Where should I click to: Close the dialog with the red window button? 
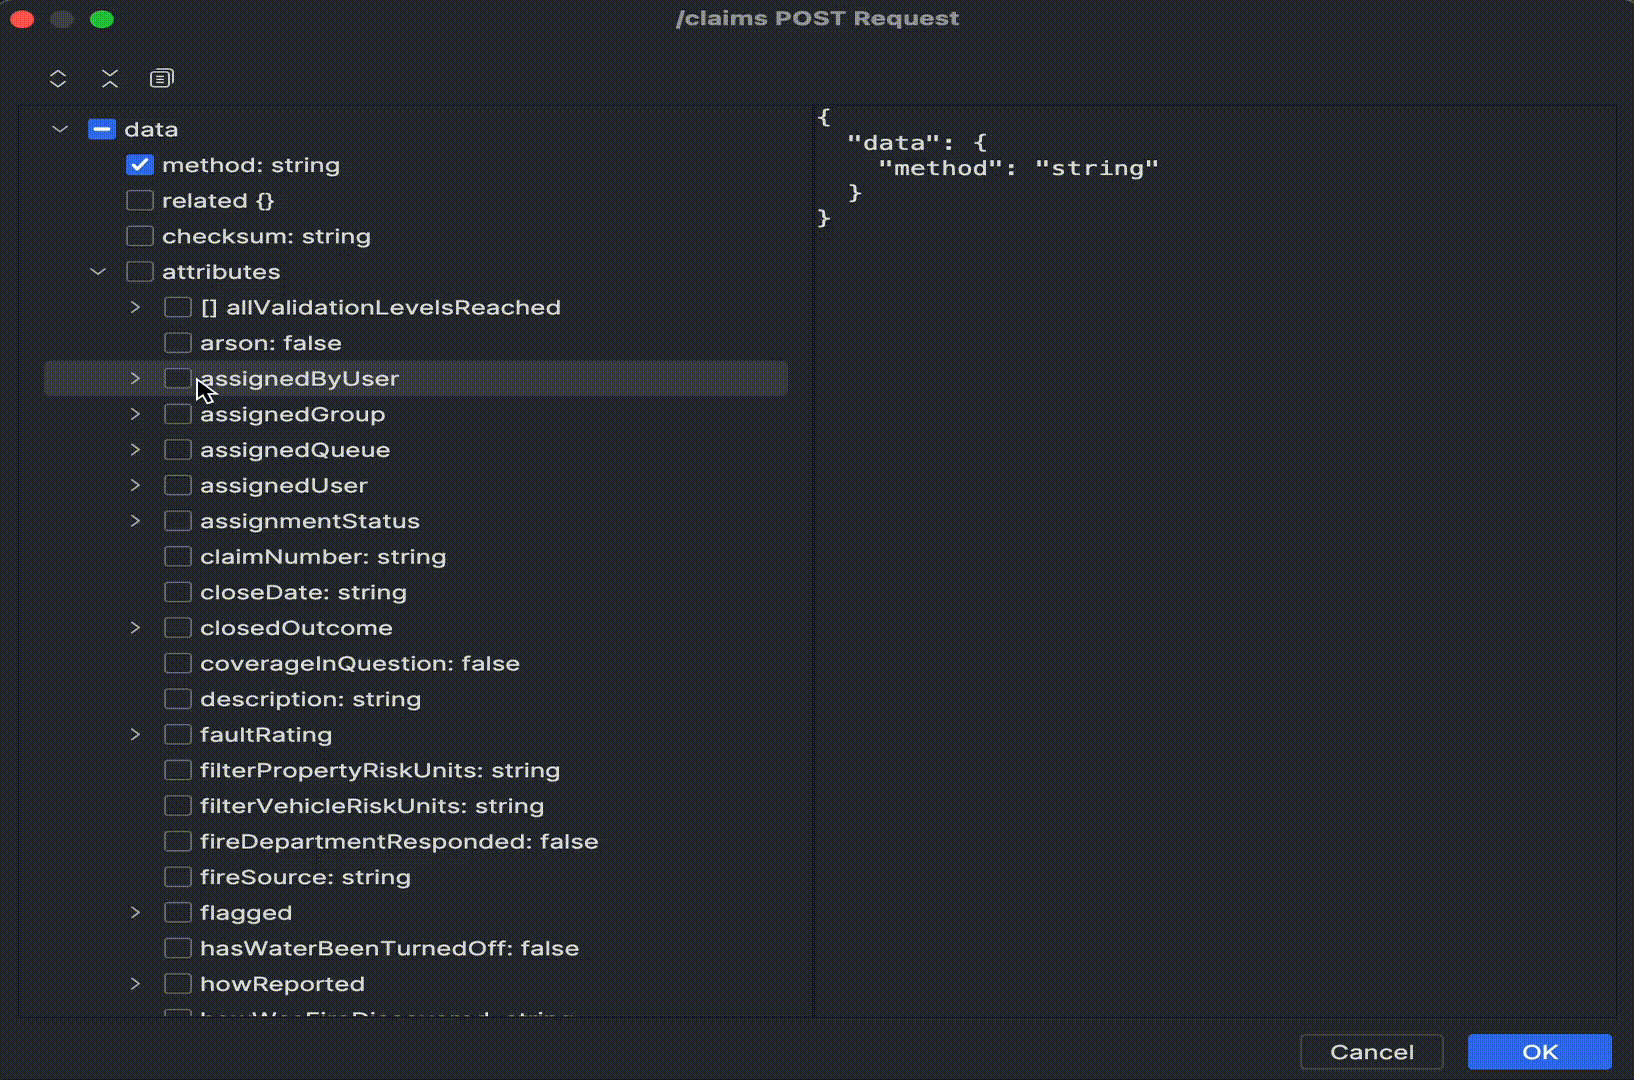pos(22,19)
